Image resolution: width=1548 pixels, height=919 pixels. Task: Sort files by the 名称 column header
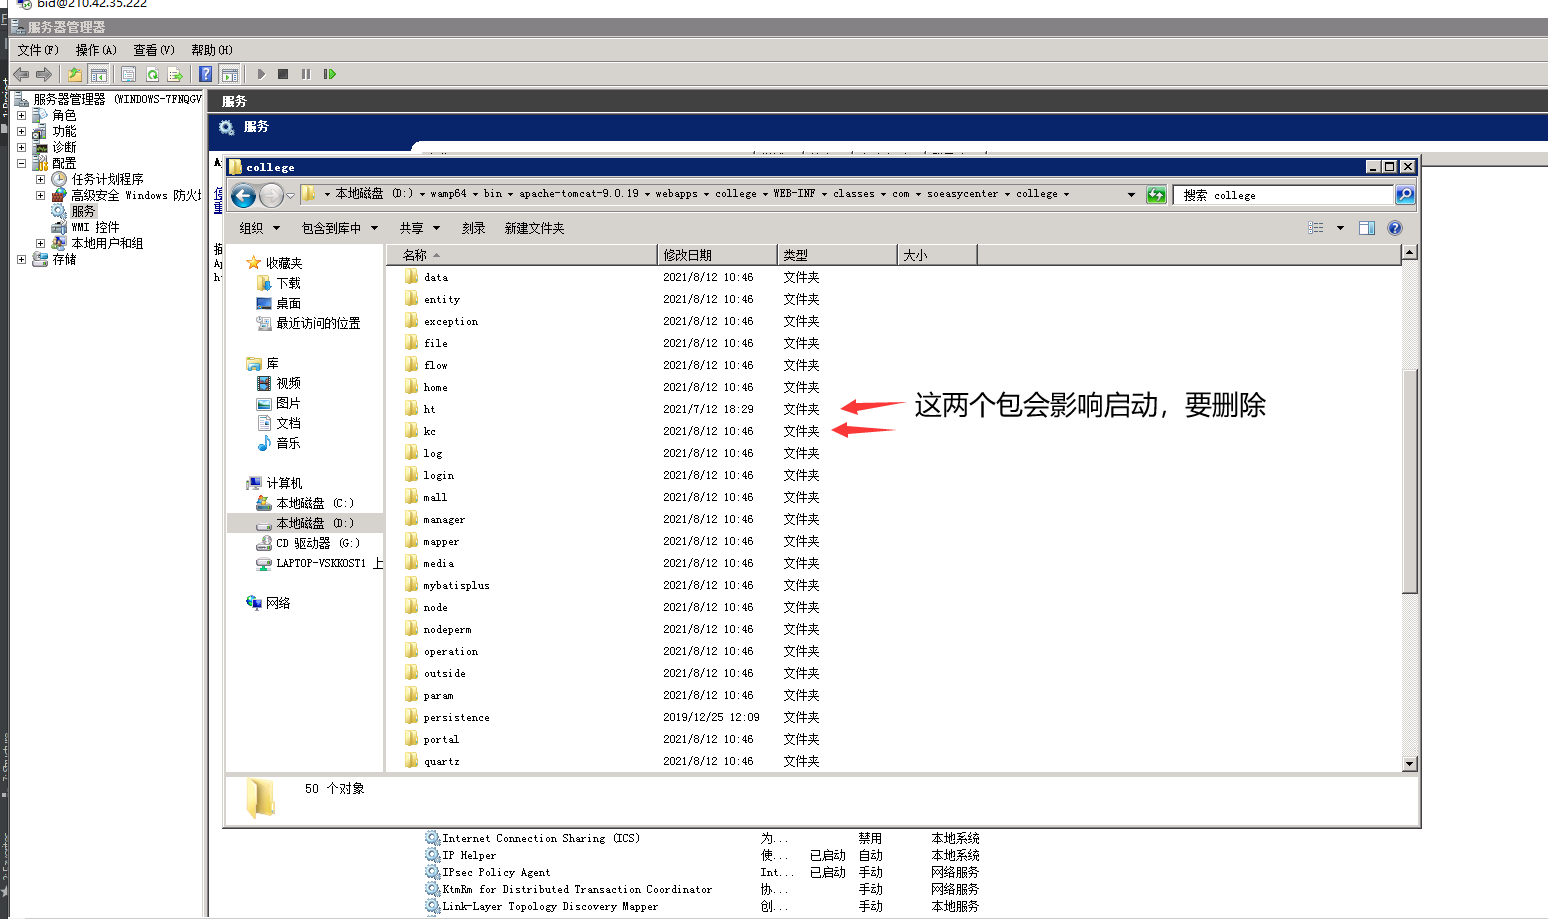(x=520, y=255)
